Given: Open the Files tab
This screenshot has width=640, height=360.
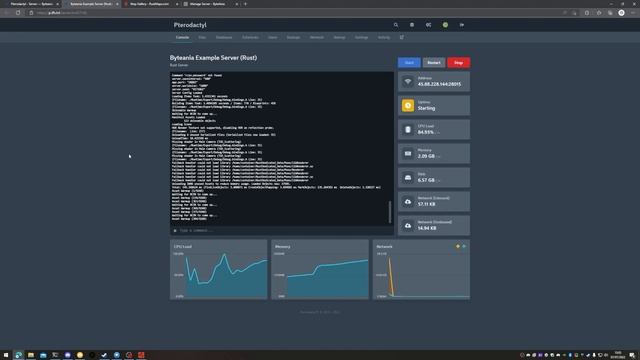Looking at the screenshot, I should coord(202,37).
